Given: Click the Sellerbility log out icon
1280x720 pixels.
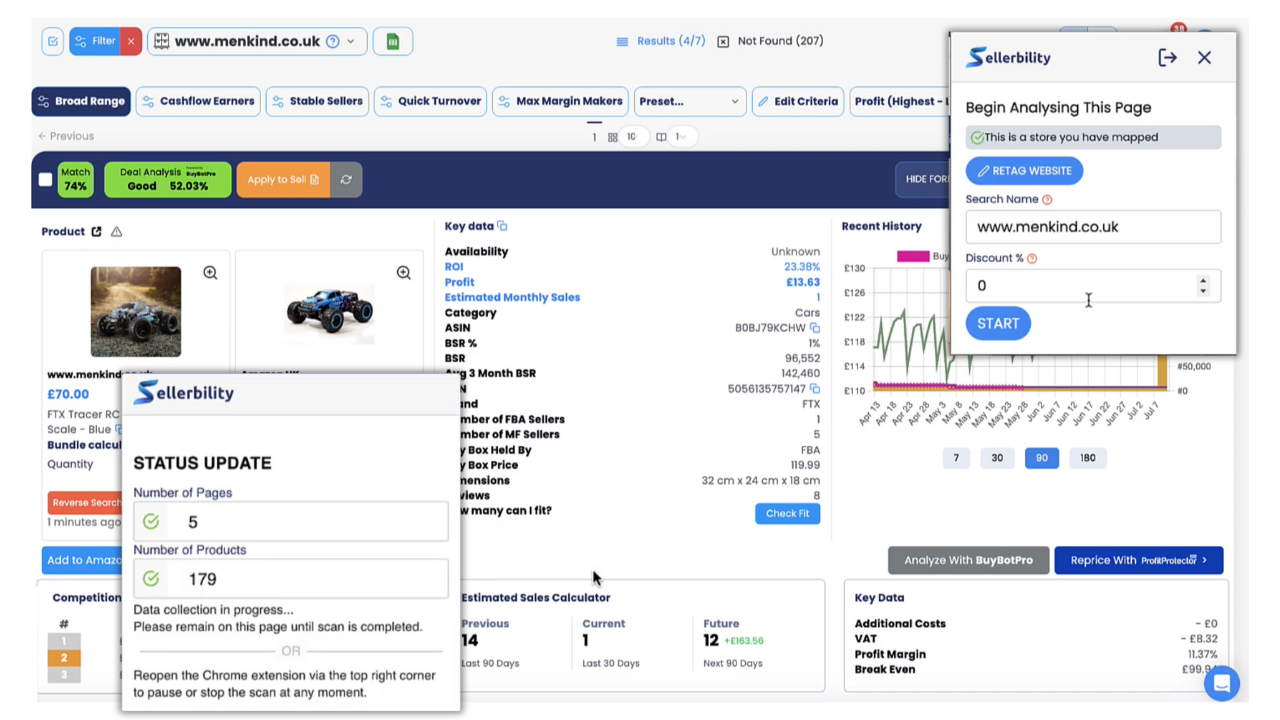Looking at the screenshot, I should [1167, 58].
